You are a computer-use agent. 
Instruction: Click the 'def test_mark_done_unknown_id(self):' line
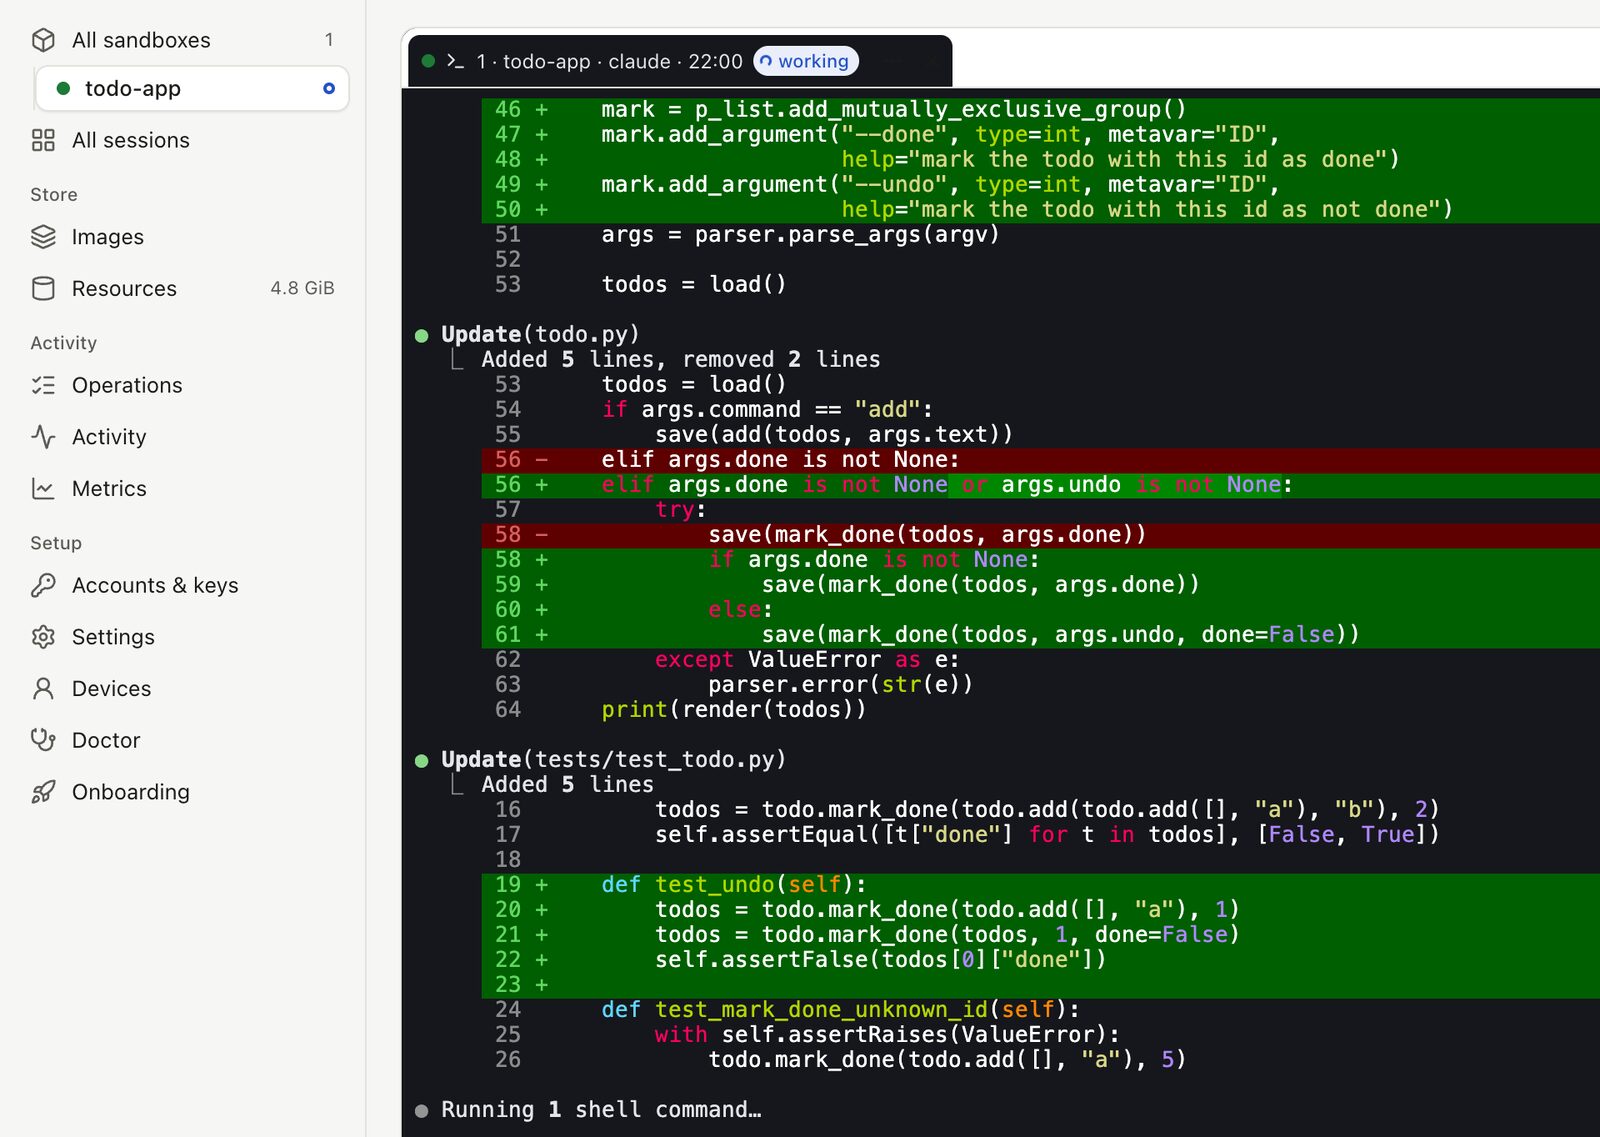tap(840, 1009)
